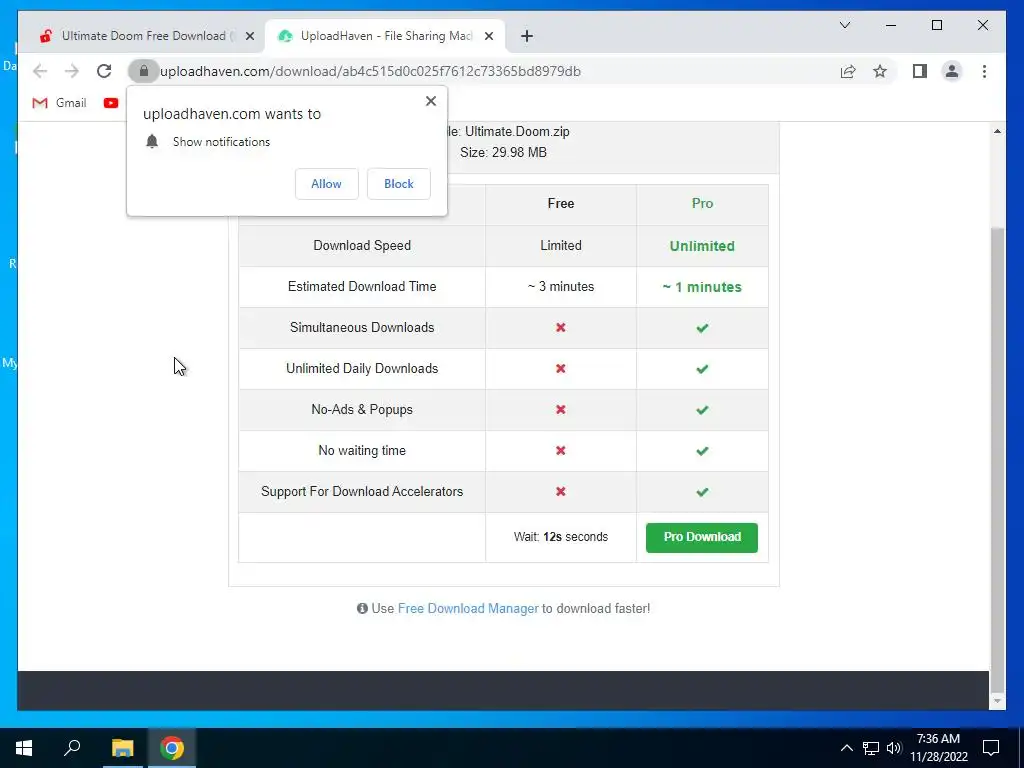
Task: Close the UploadHaven tab
Action: click(488, 36)
